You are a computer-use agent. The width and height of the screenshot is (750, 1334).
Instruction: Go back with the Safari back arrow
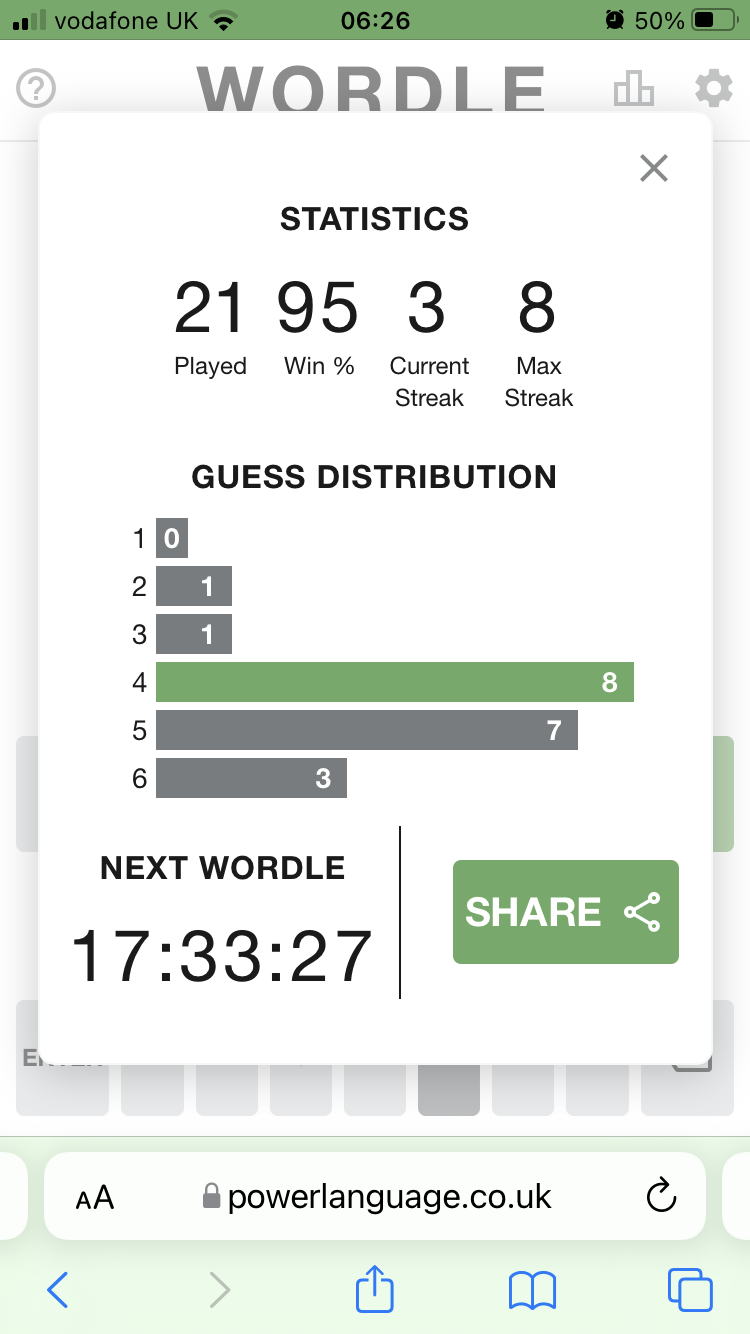coord(58,1291)
